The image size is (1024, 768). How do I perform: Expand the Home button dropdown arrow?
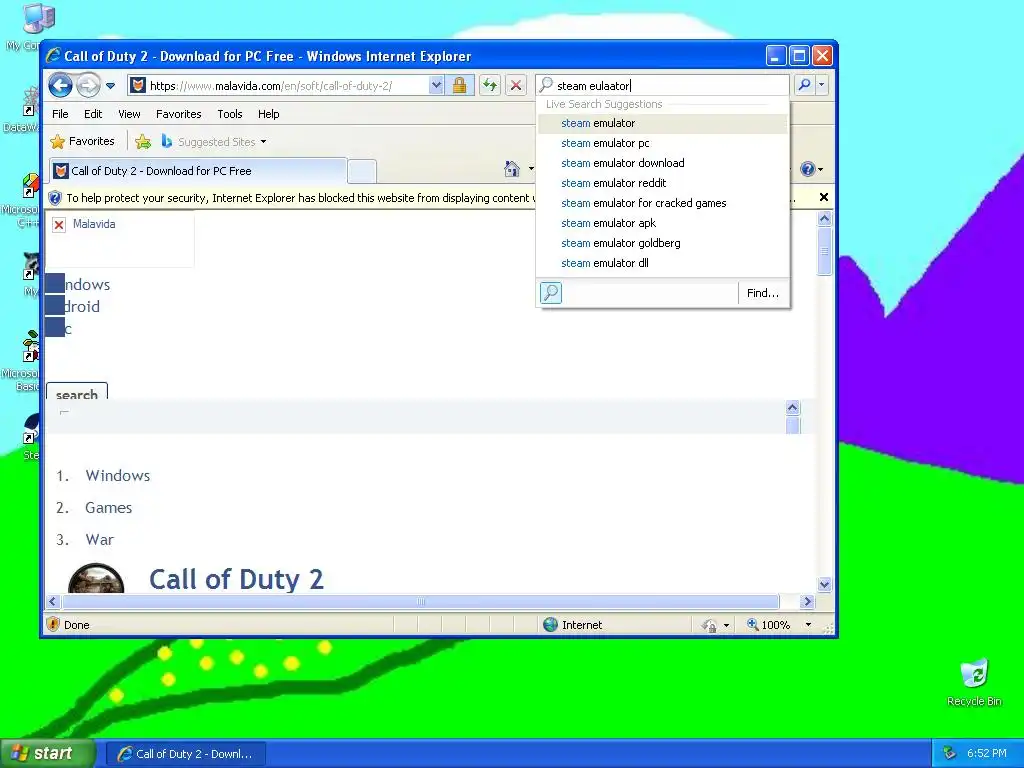click(531, 169)
